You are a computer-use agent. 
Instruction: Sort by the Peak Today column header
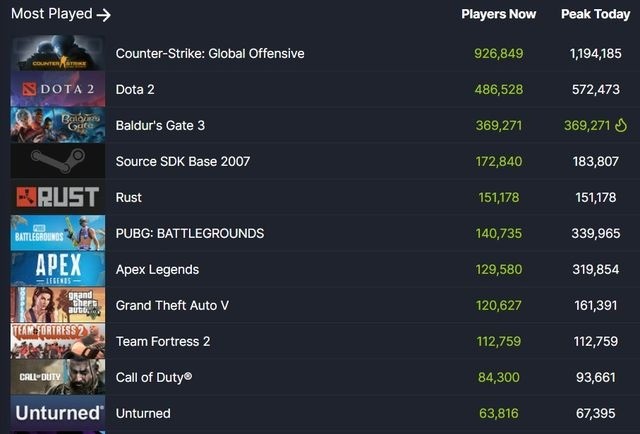[595, 14]
